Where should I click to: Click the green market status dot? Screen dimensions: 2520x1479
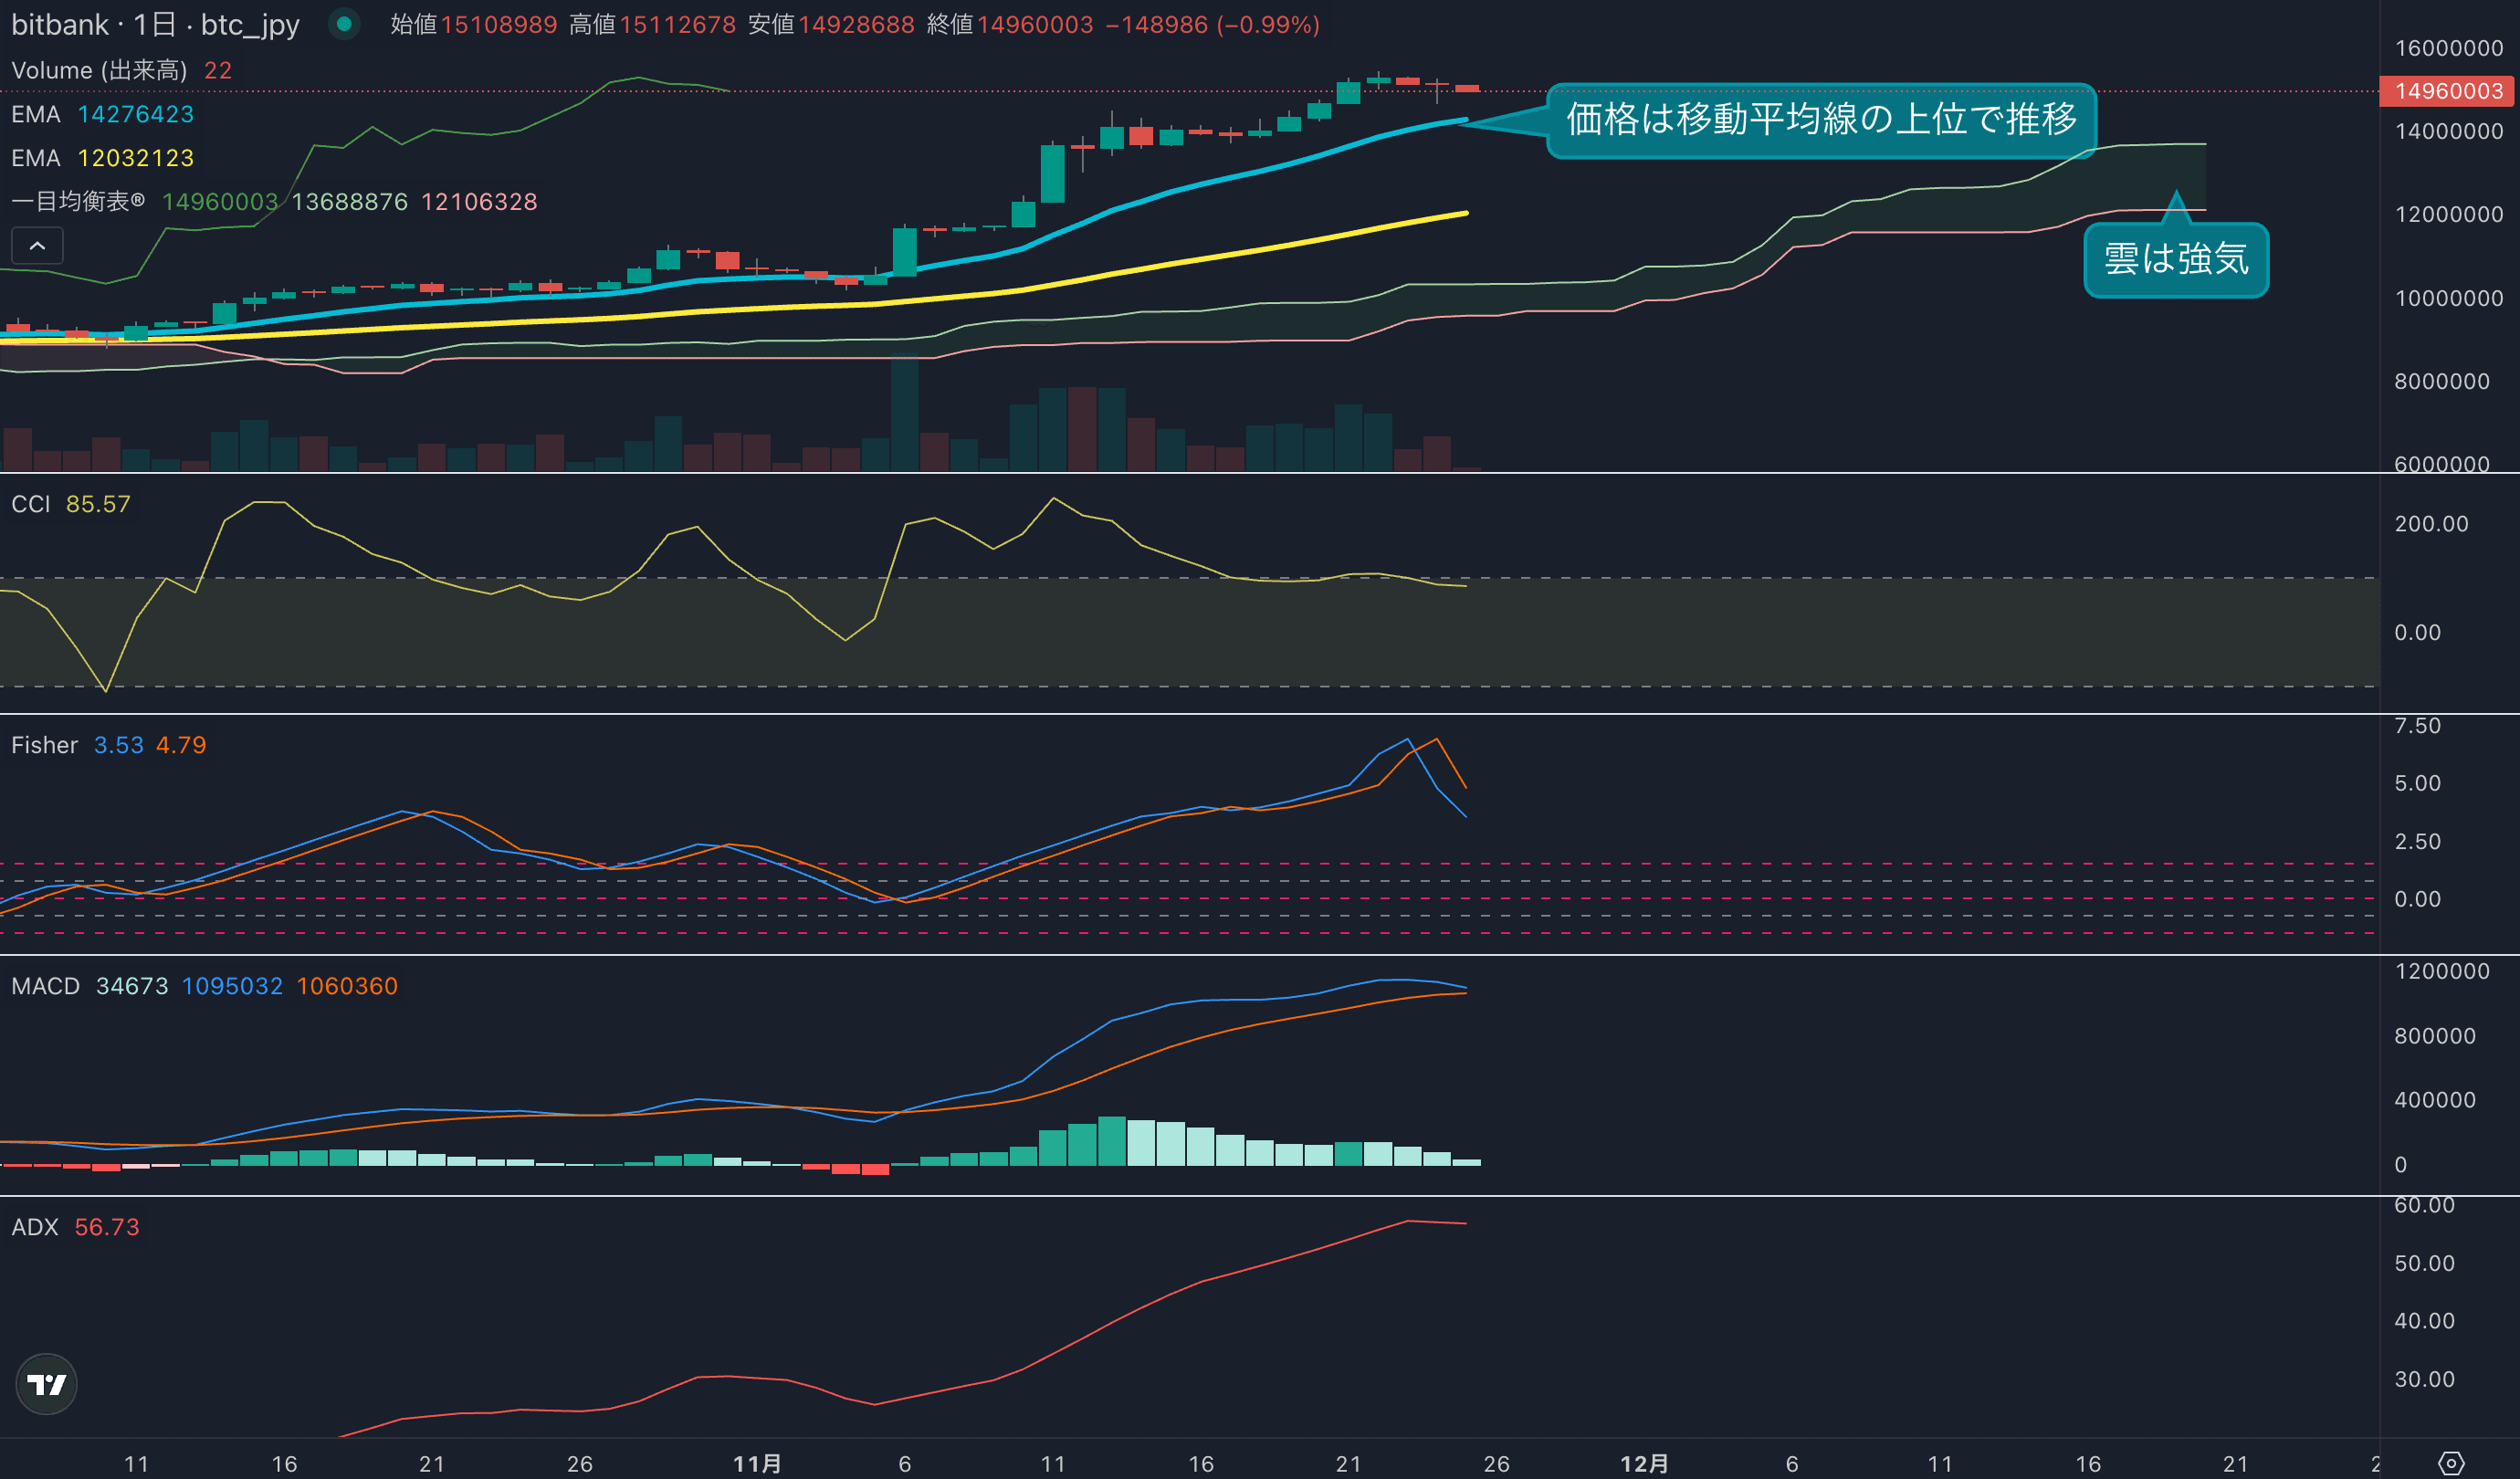point(344,24)
